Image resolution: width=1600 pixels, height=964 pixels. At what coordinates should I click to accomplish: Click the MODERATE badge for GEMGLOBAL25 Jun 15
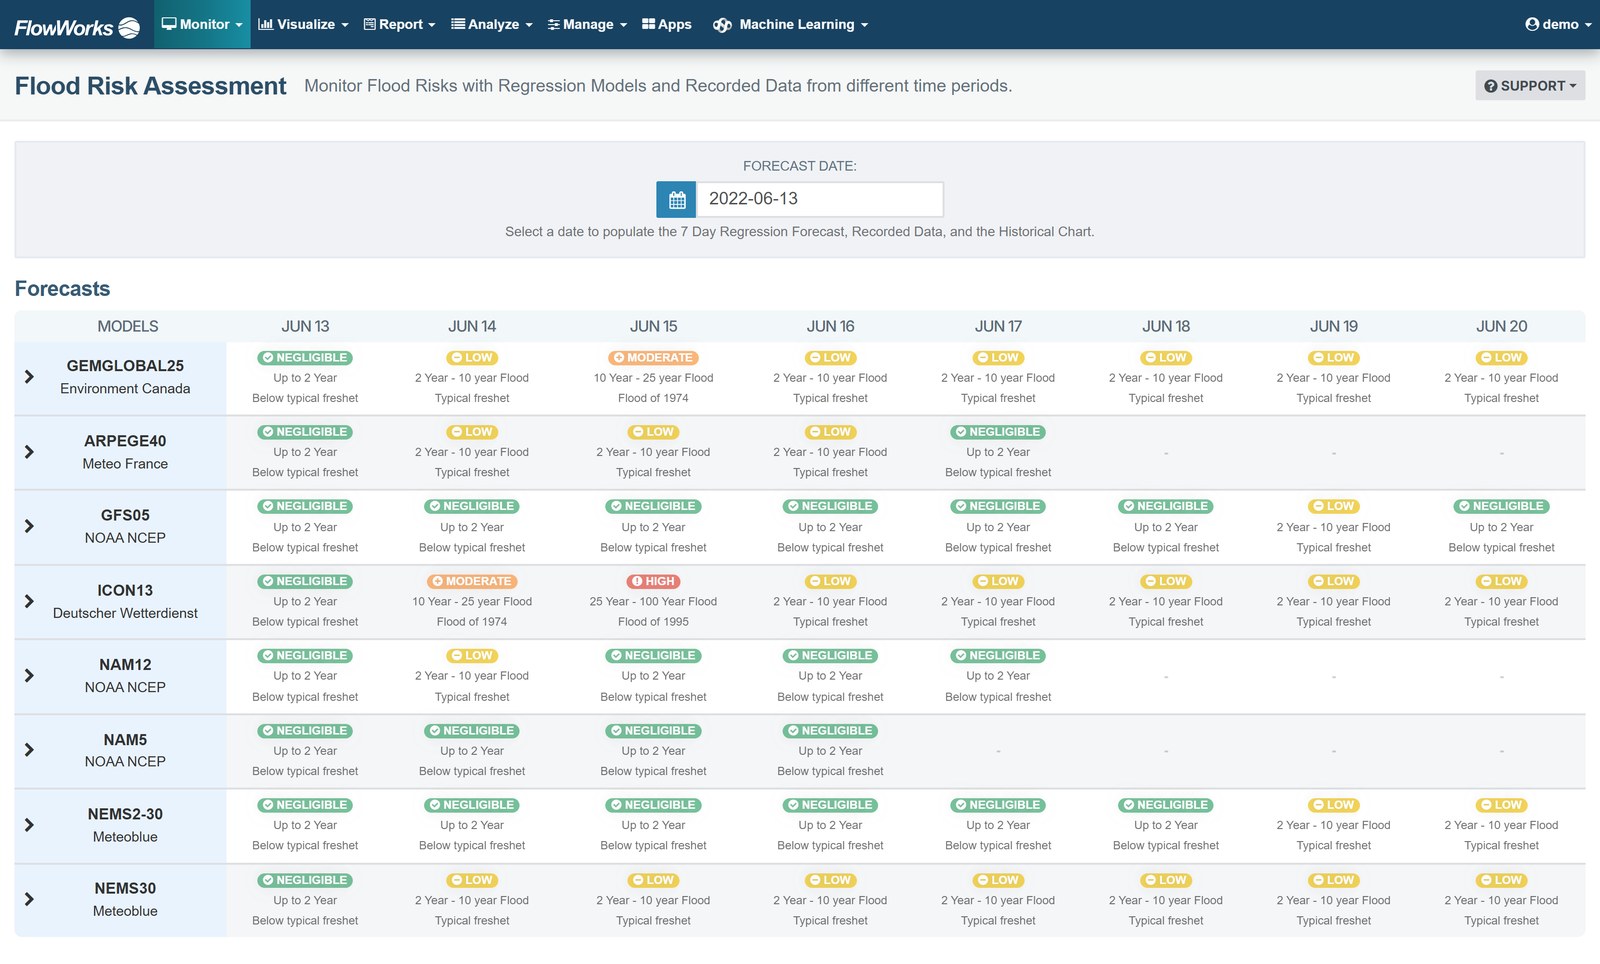[x=653, y=358]
